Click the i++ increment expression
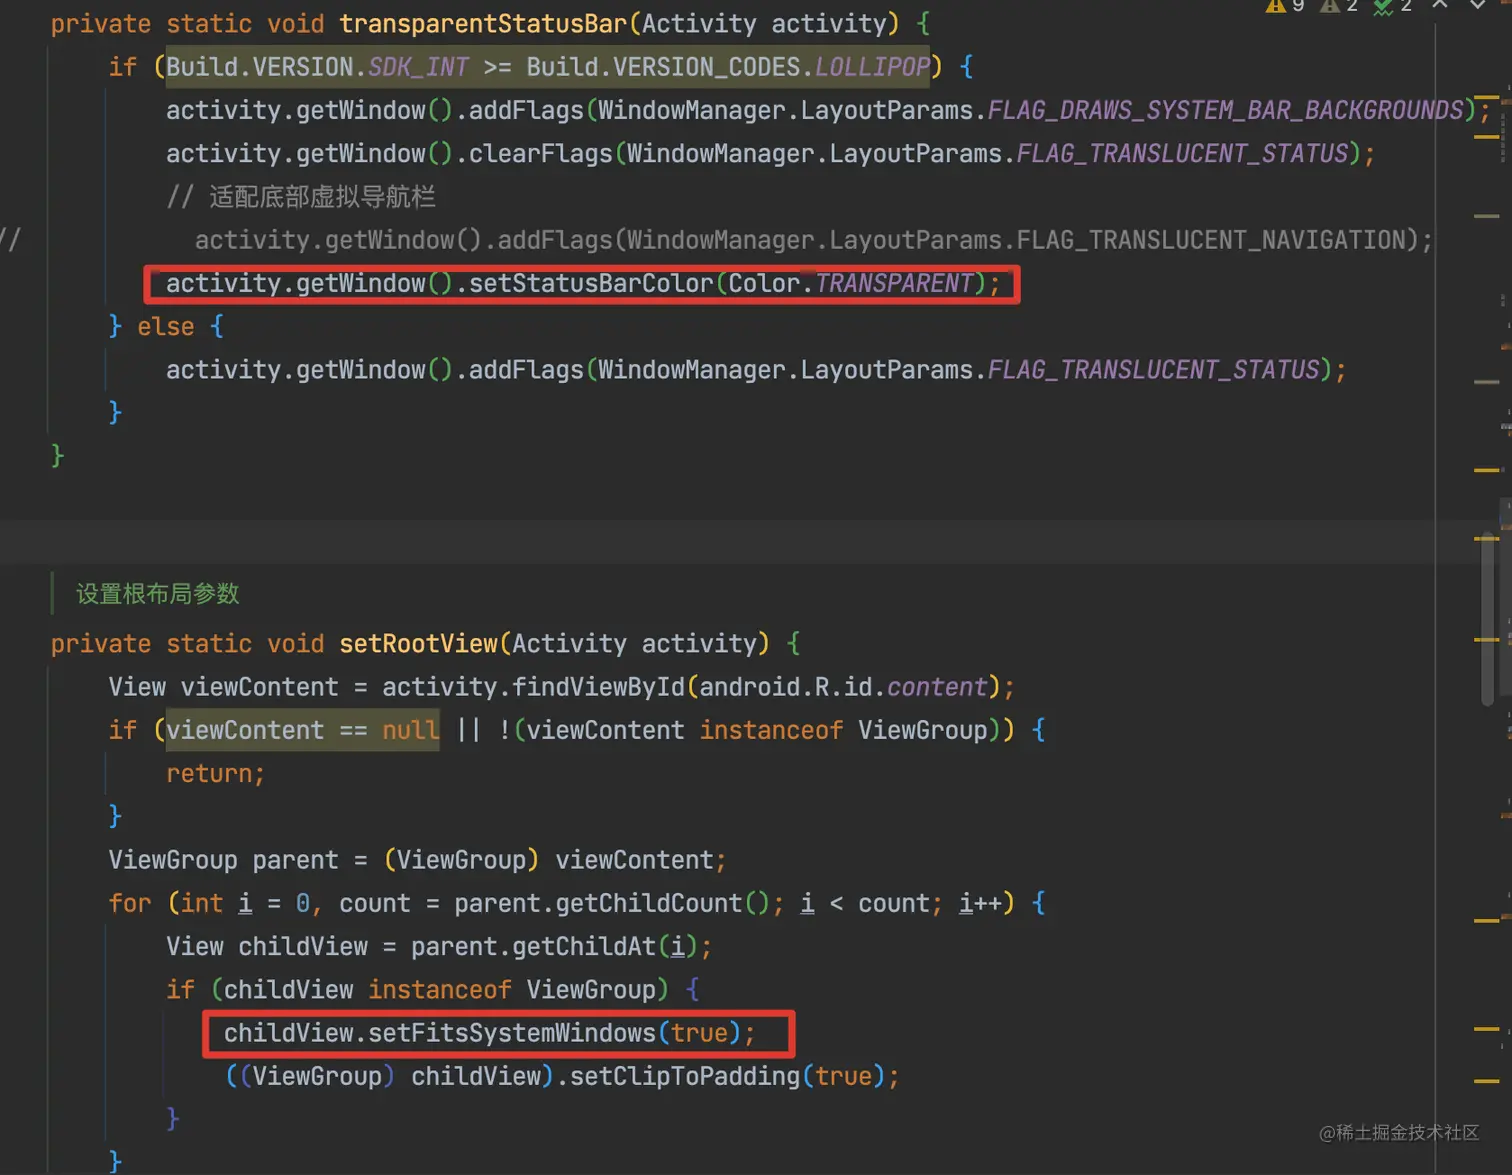The image size is (1512, 1175). point(981,904)
